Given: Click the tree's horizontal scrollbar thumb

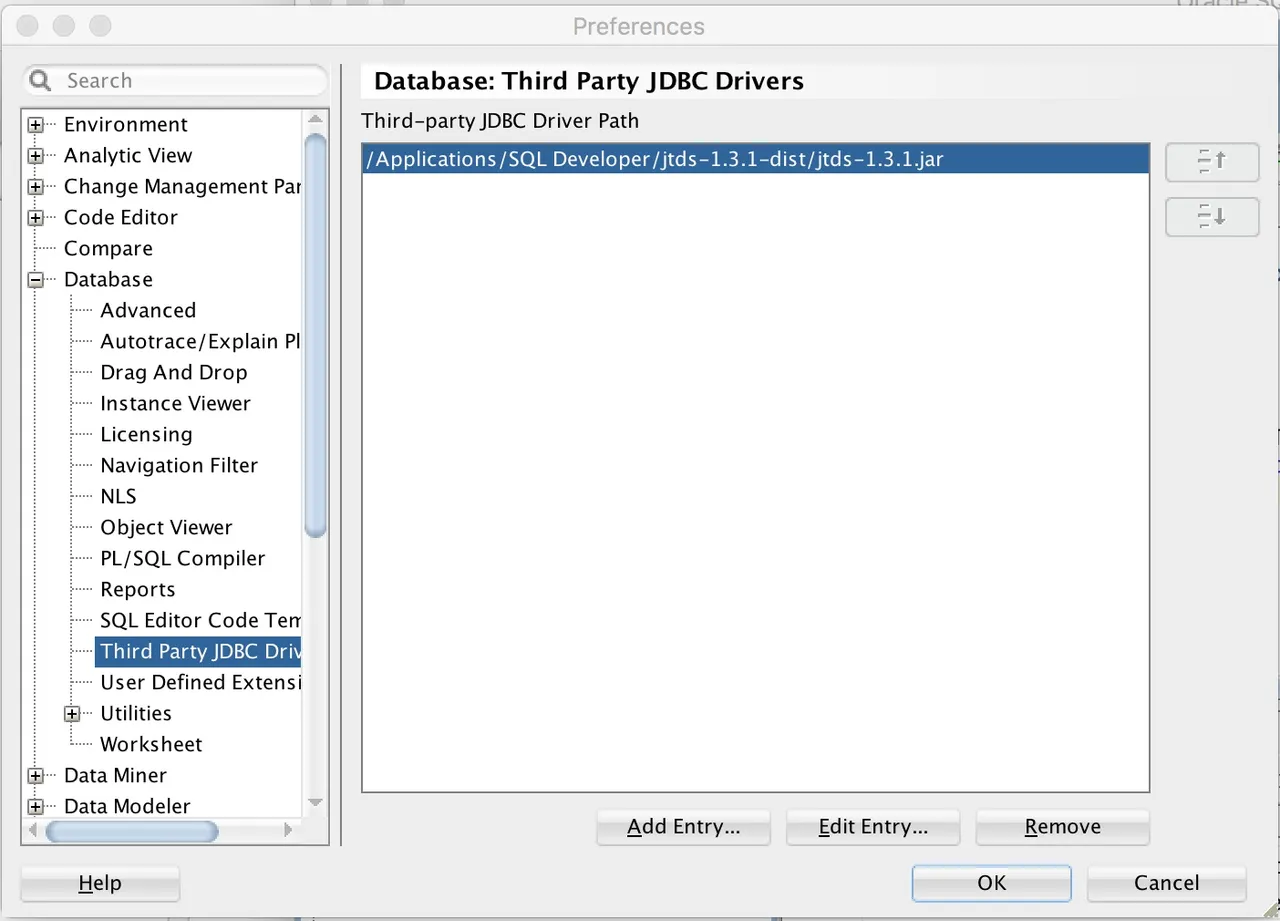Looking at the screenshot, I should (x=132, y=830).
